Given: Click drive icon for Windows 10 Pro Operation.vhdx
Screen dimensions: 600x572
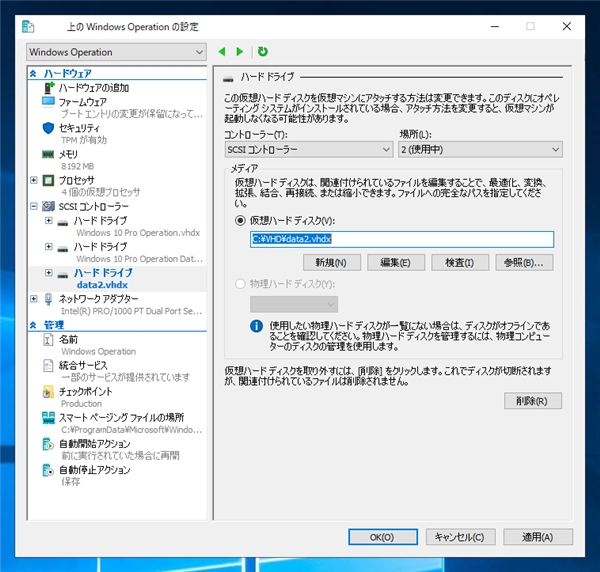Looking at the screenshot, I should pos(63,223).
